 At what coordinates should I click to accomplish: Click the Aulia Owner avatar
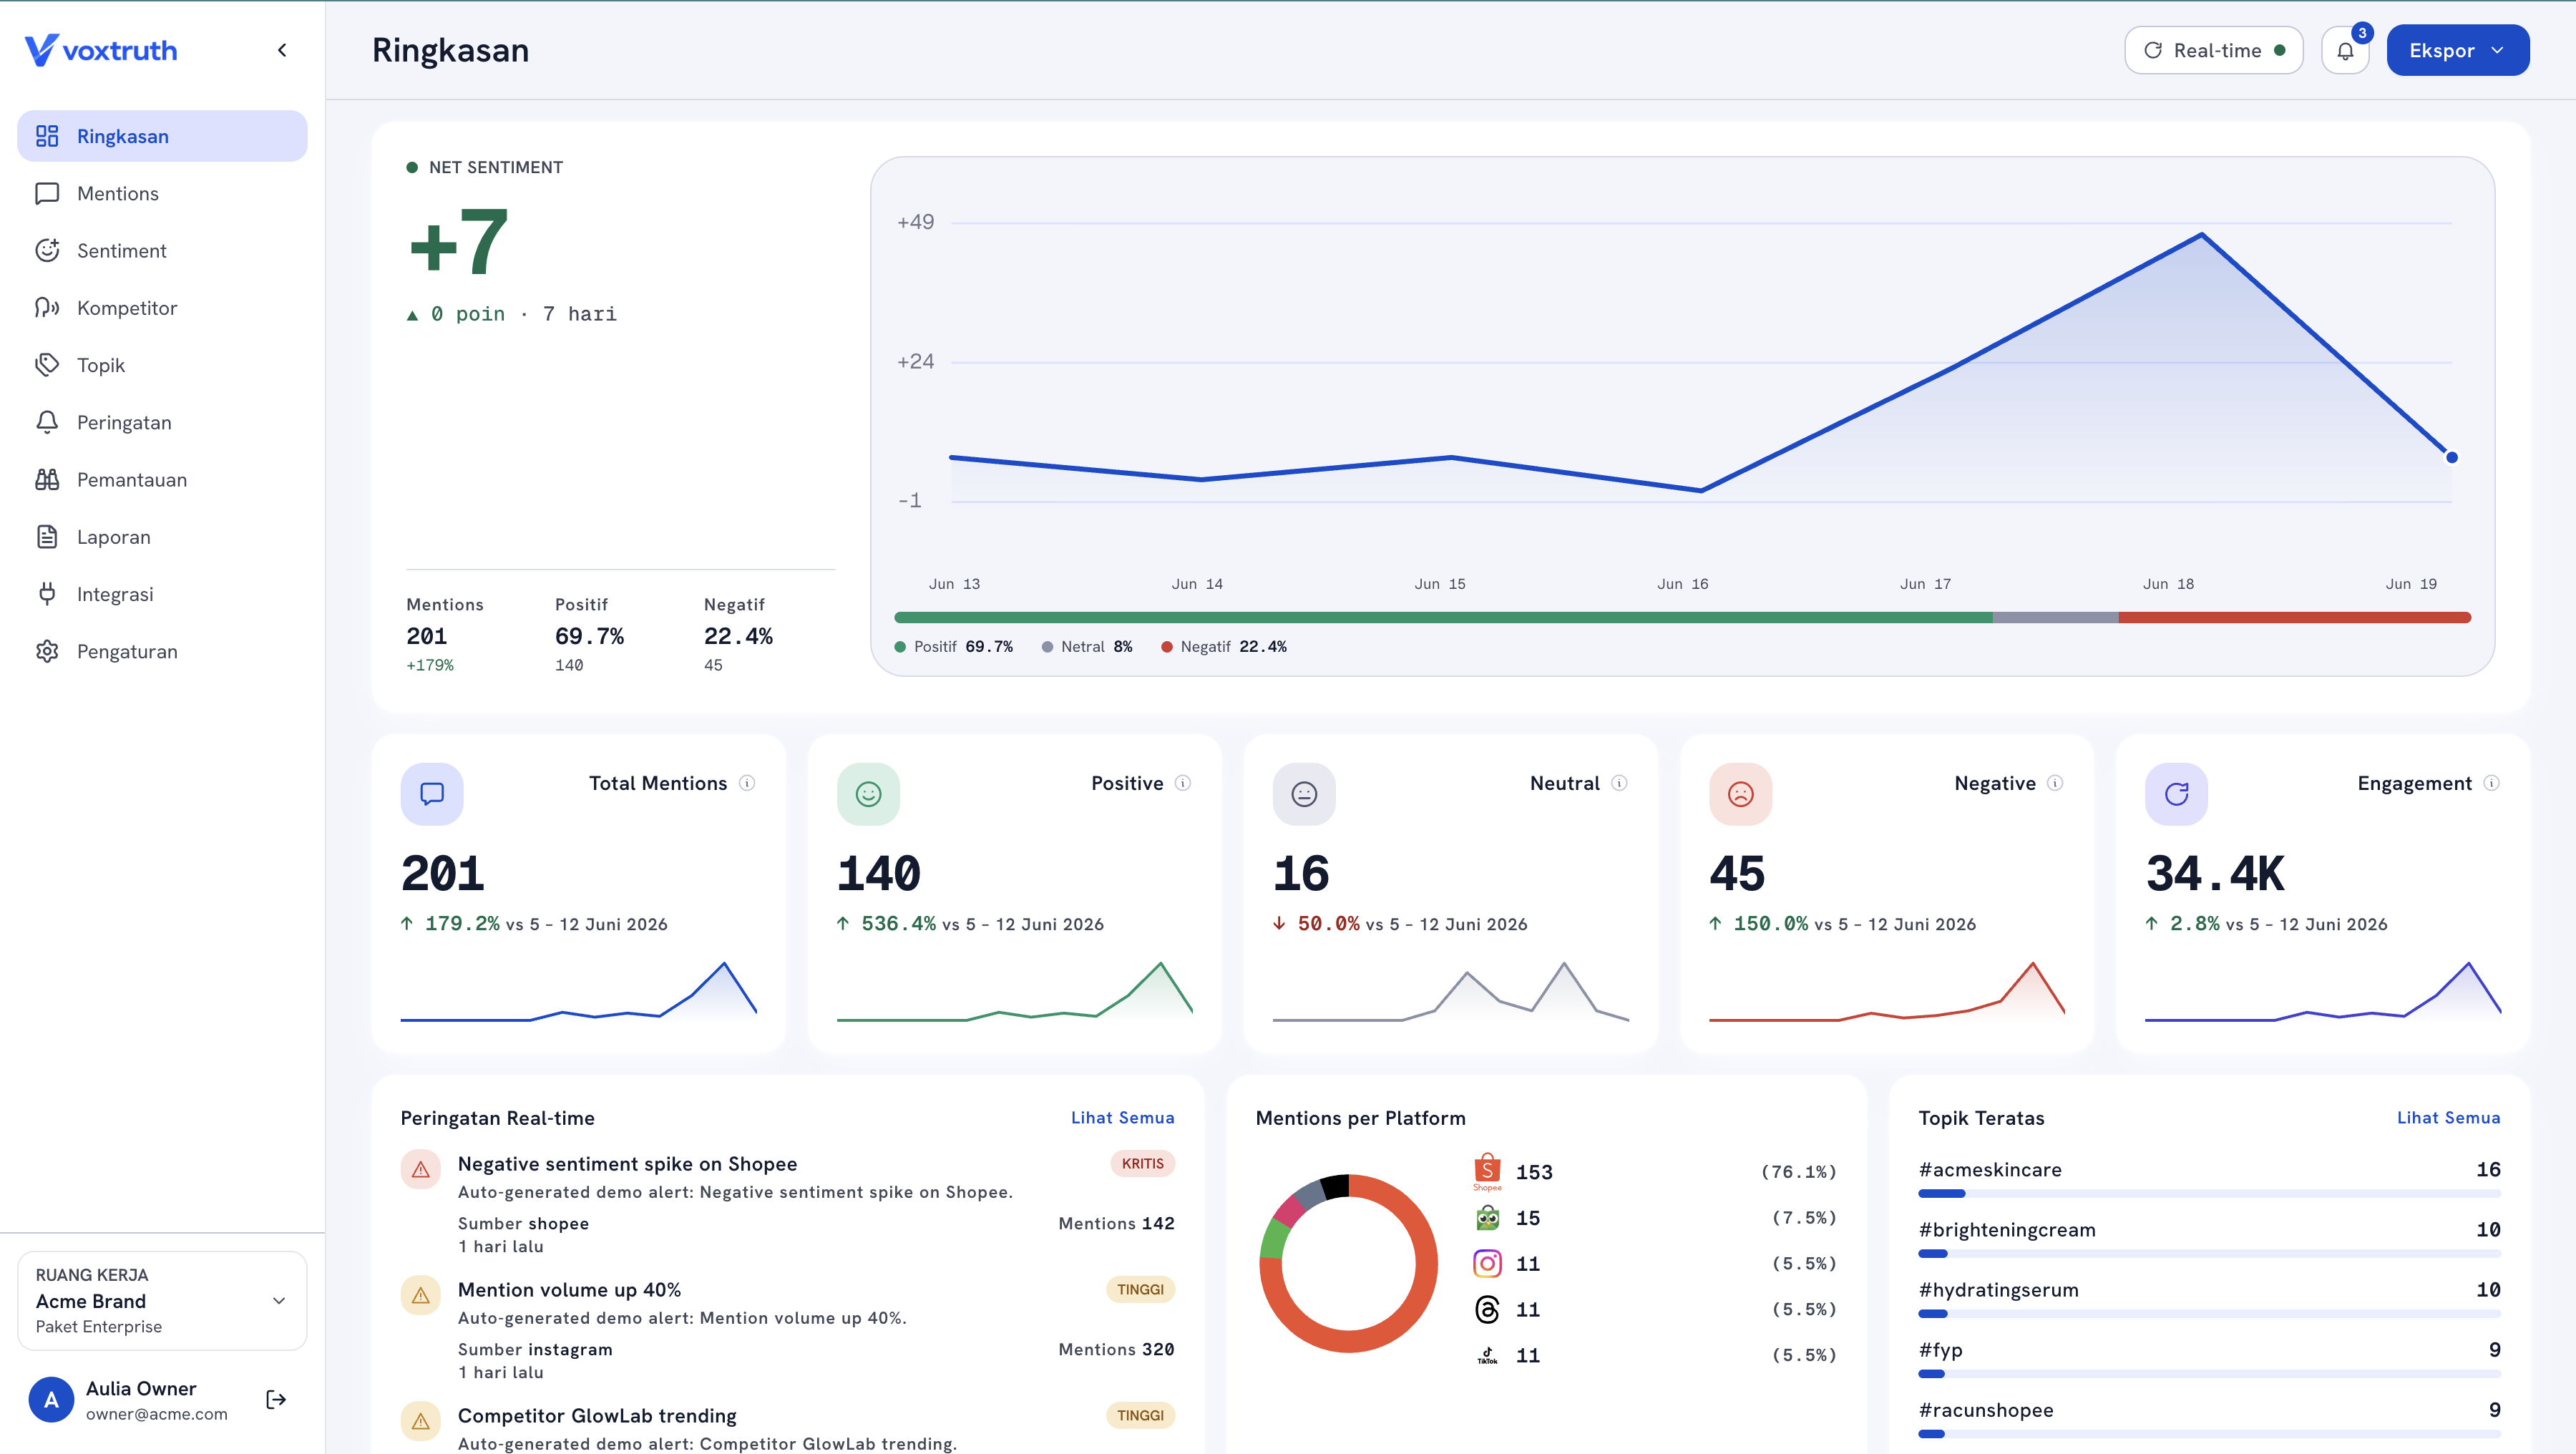point(51,1399)
